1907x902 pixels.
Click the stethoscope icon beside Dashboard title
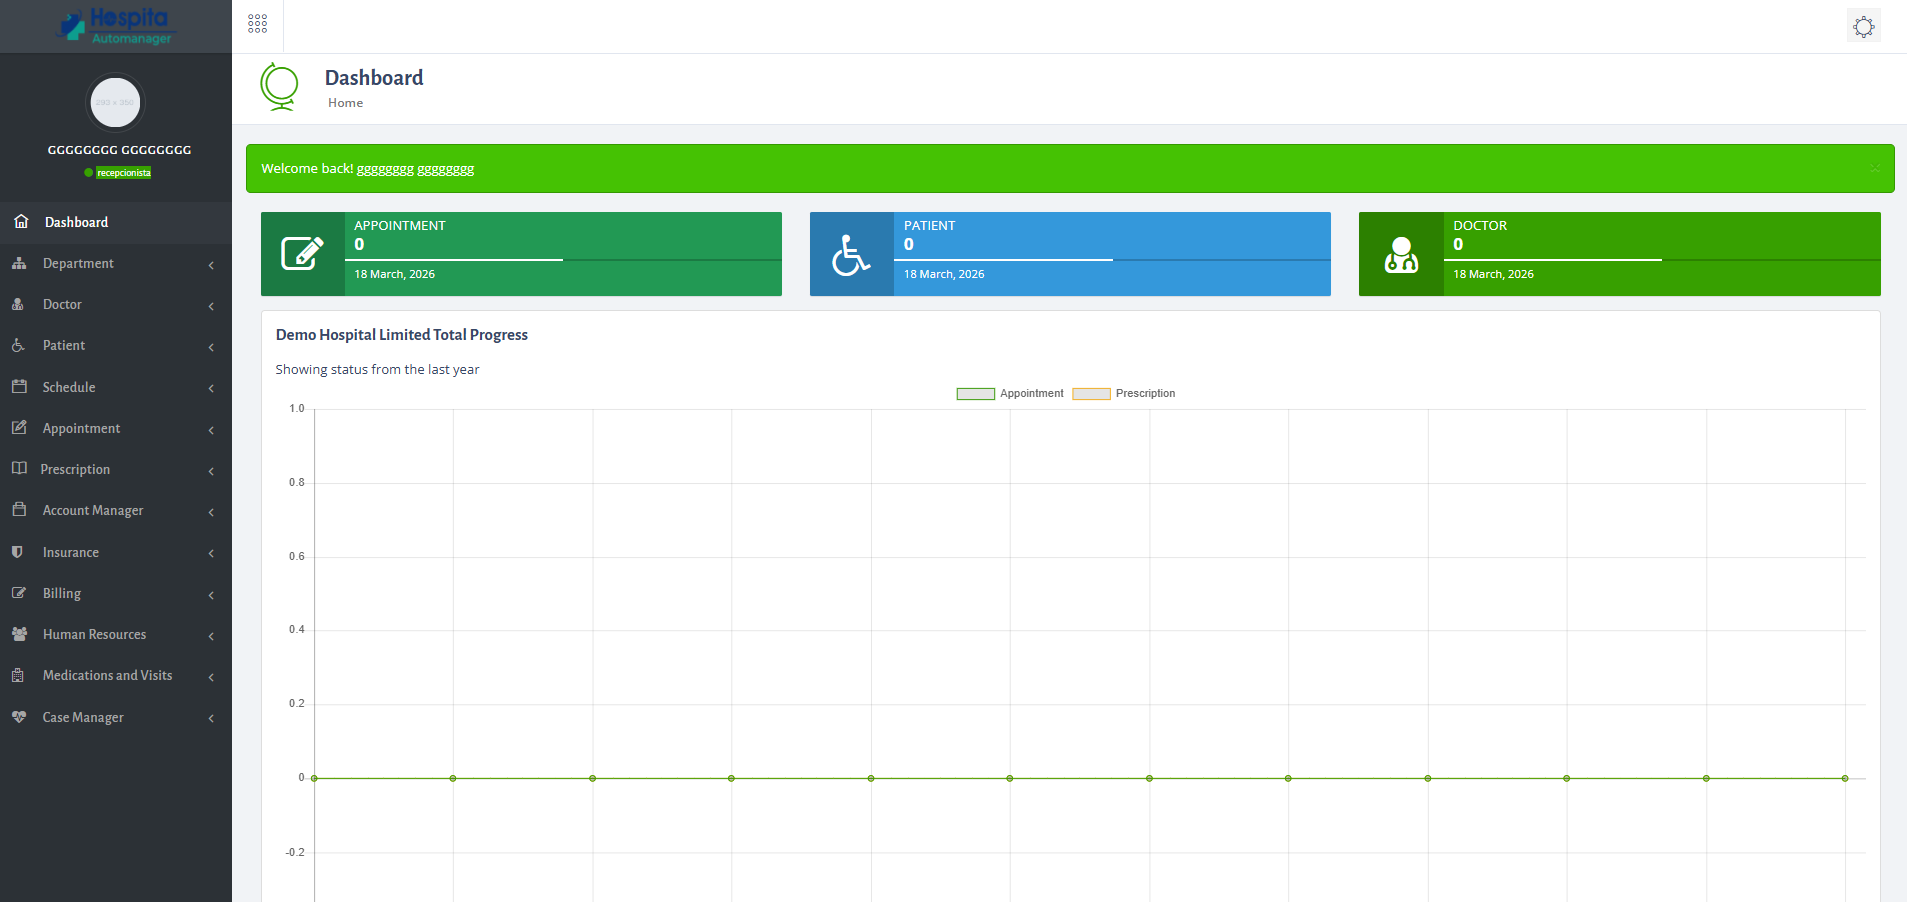click(x=280, y=88)
